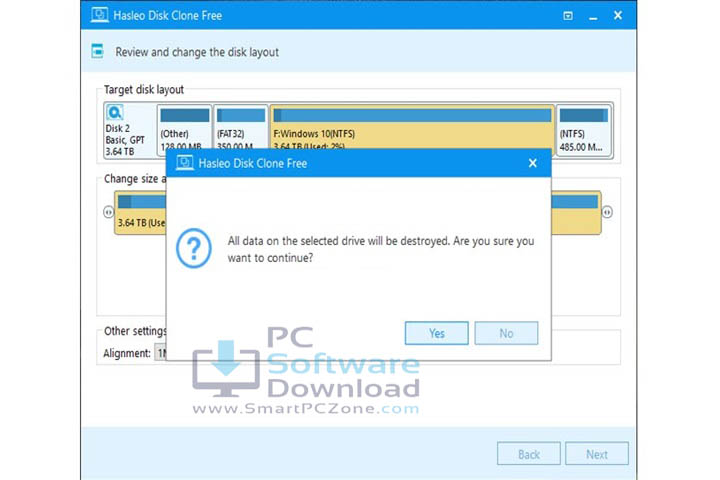
Task: Open the Alignment dropdown
Action: (161, 353)
